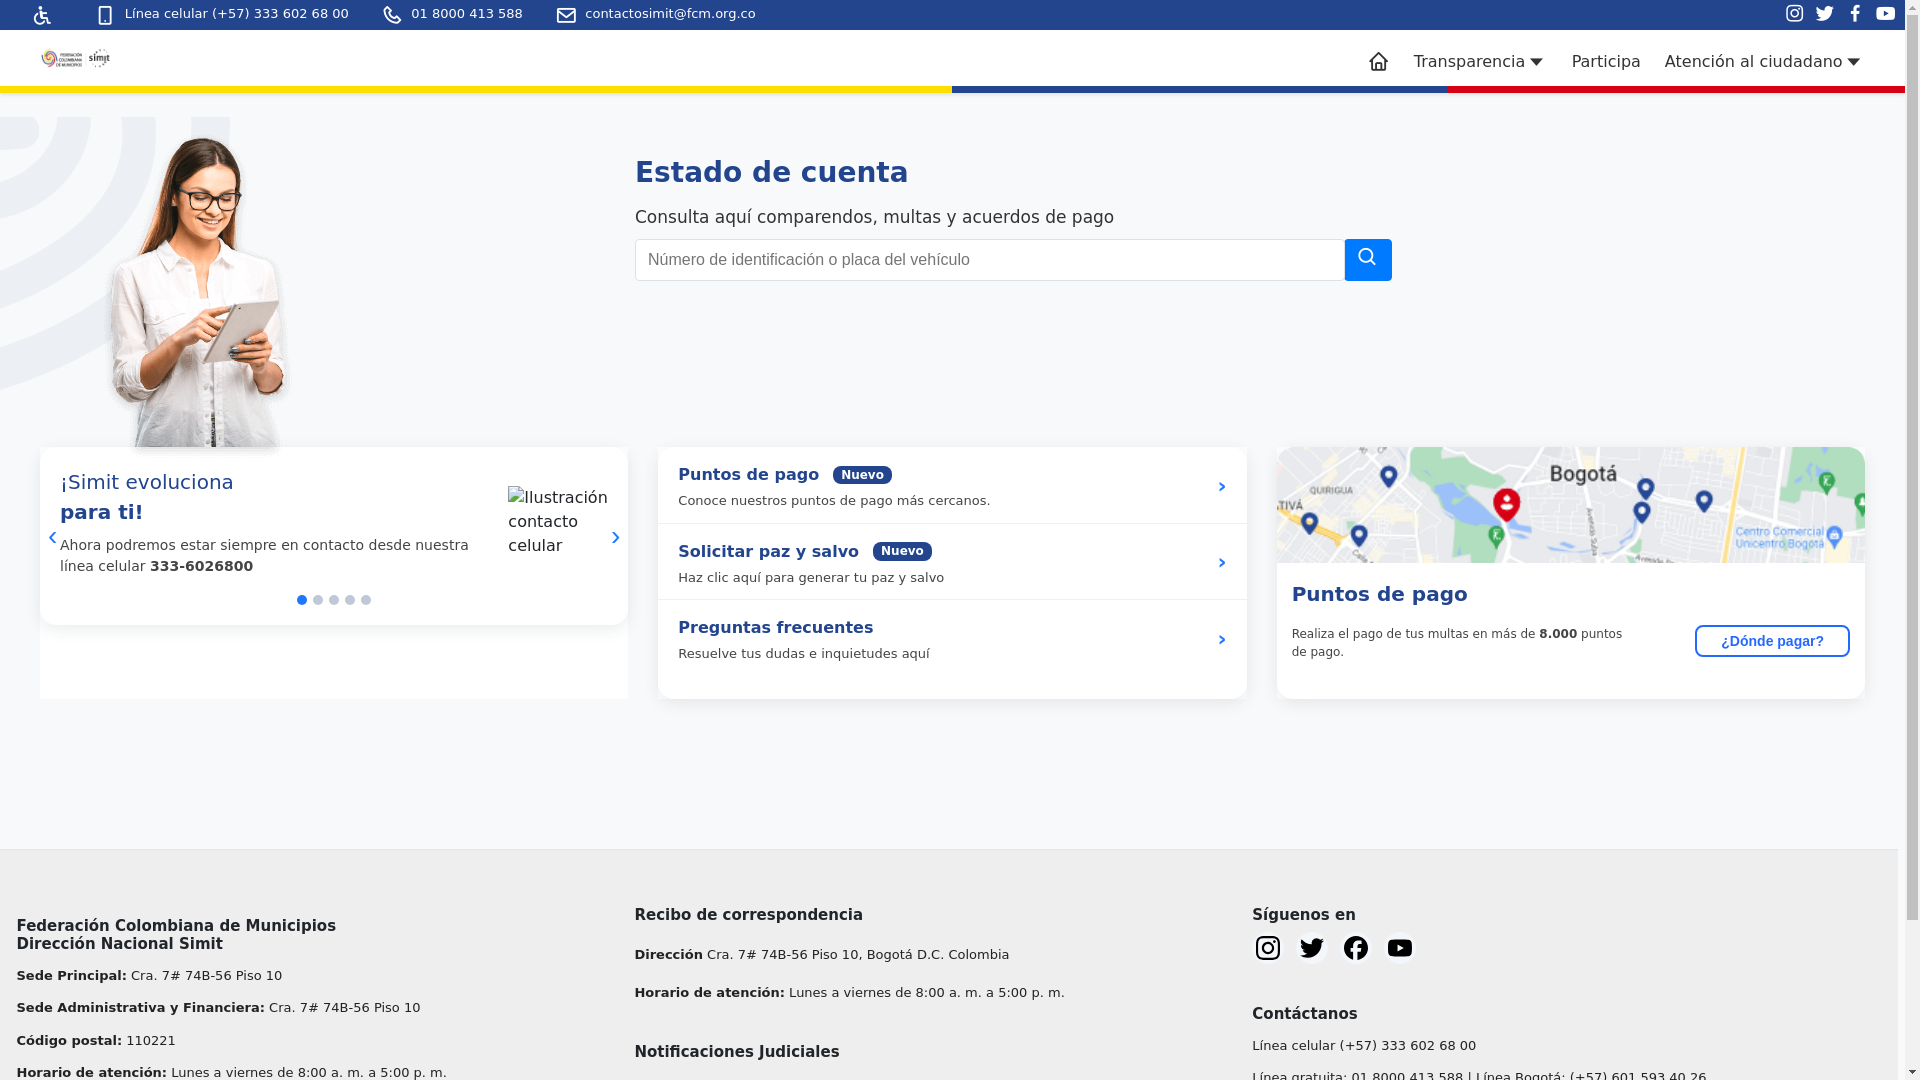This screenshot has height=1080, width=1920.
Task: Expand Atención al ciudadano dropdown menu
Action: click(x=1763, y=62)
